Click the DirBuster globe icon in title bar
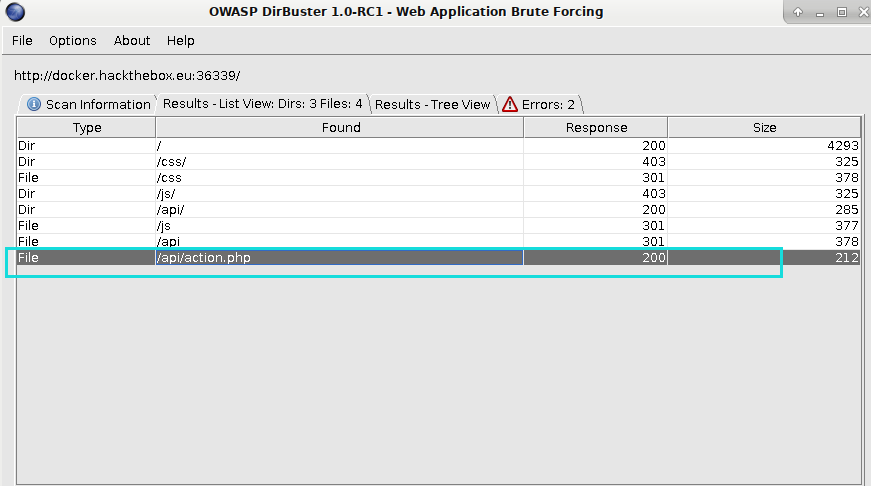 coord(15,12)
